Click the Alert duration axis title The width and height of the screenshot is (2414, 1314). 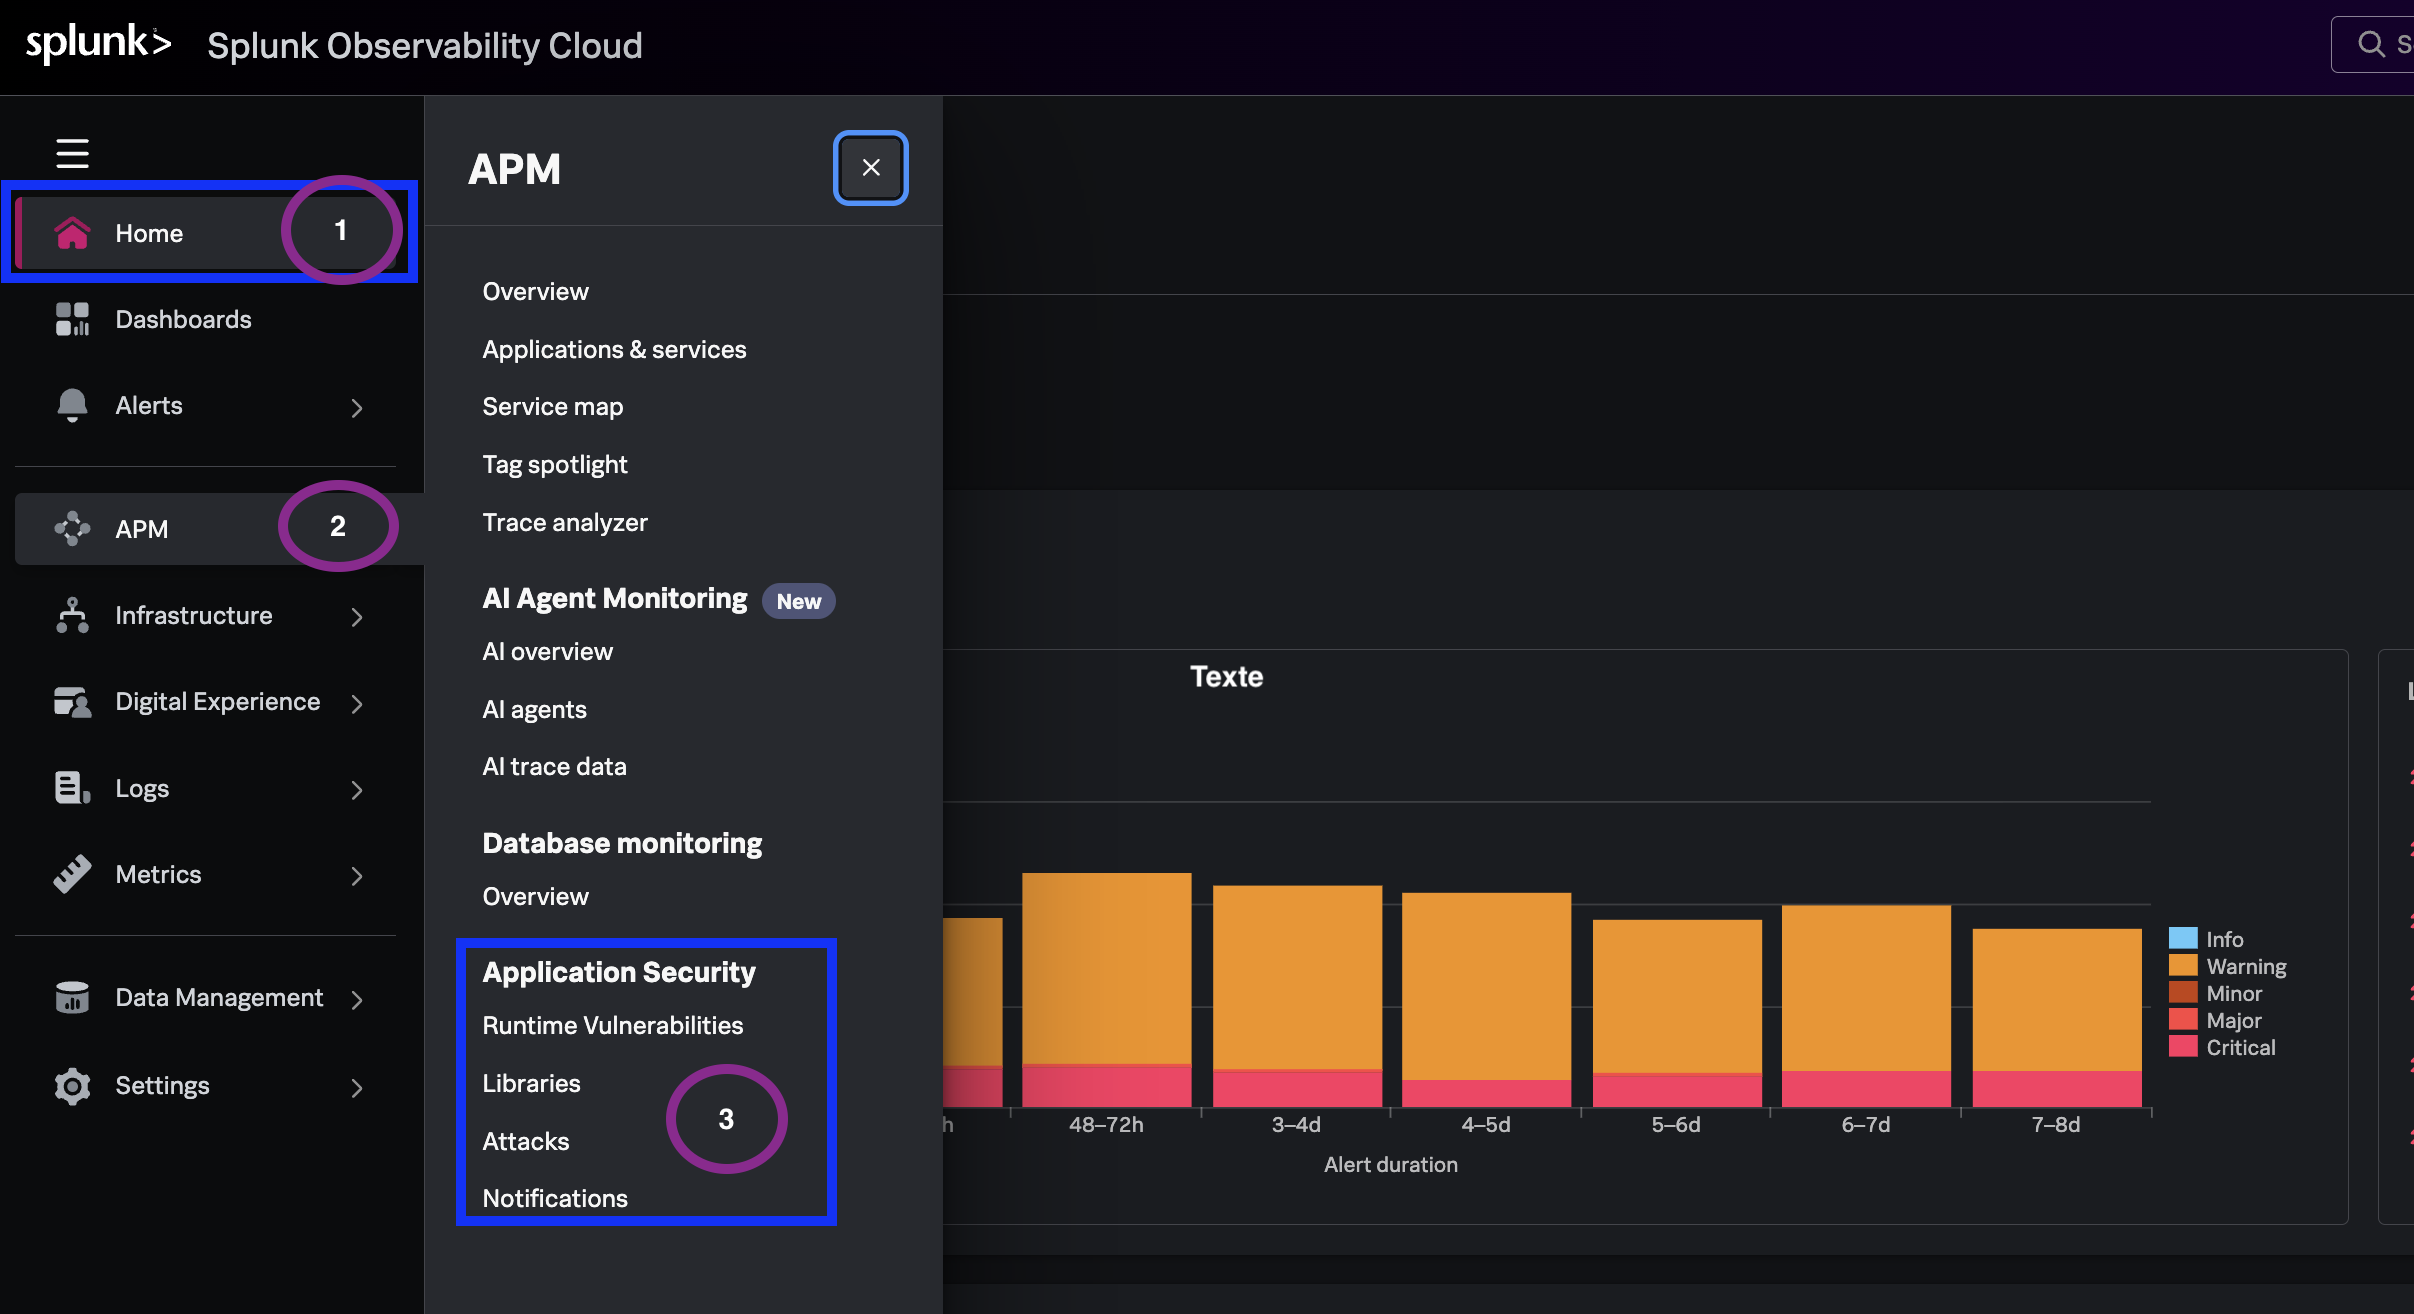(x=1390, y=1164)
